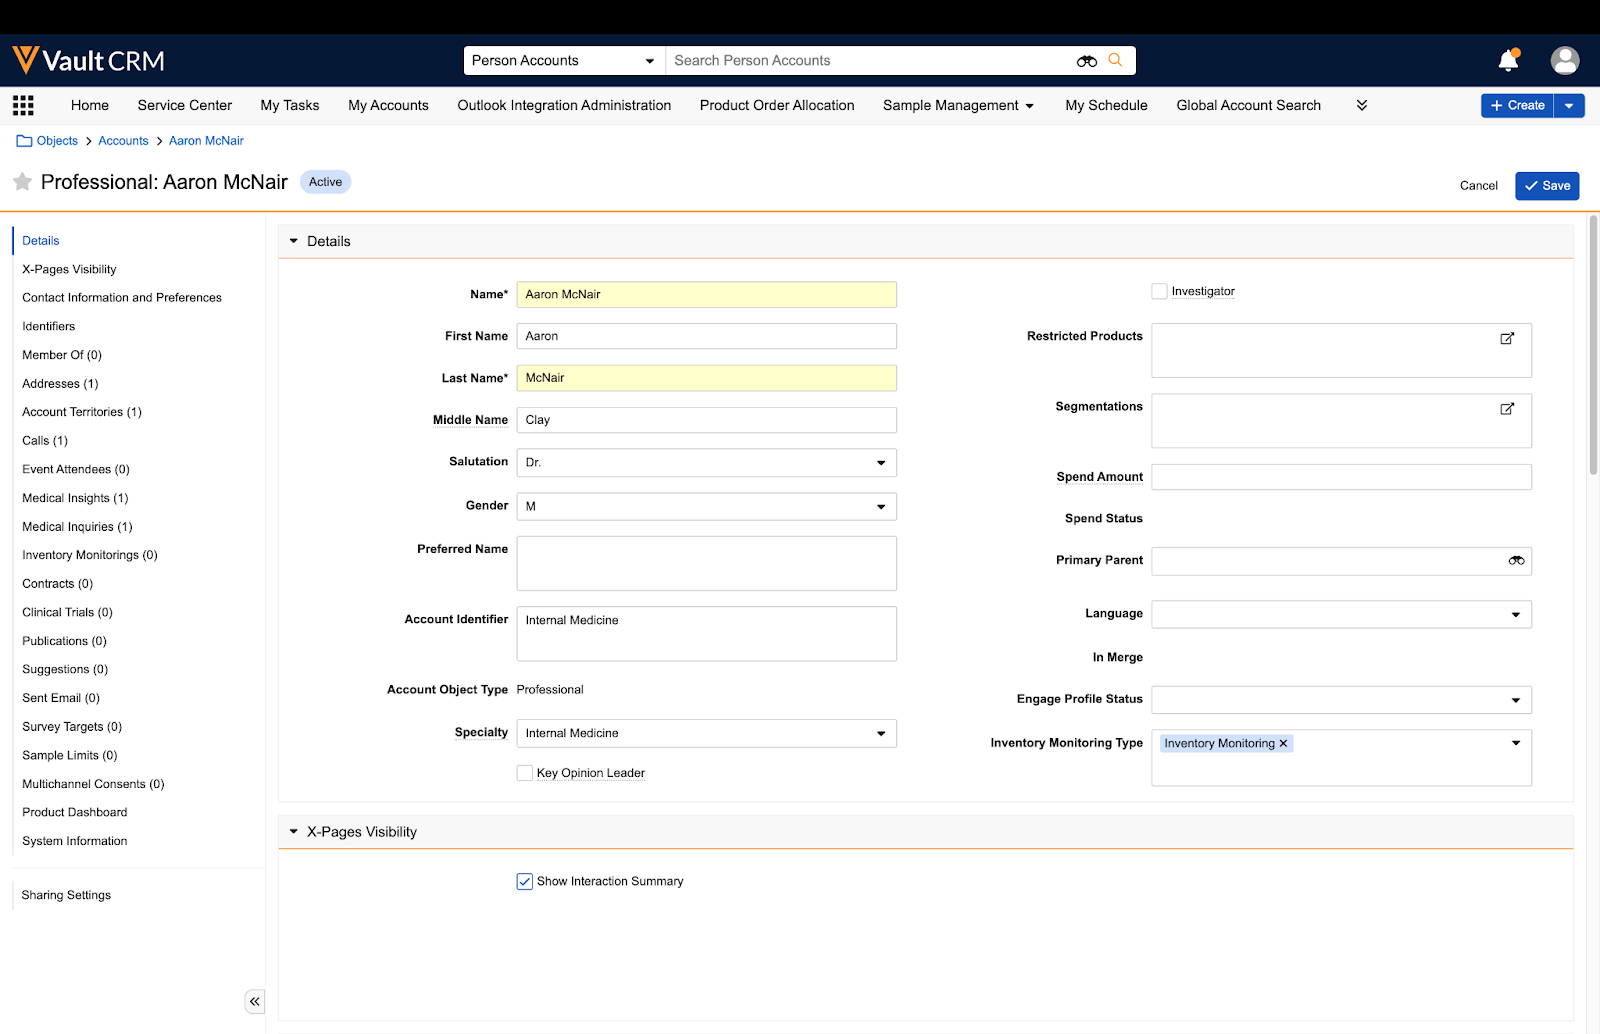This screenshot has width=1600, height=1034.
Task: Click the notification bell icon
Action: tap(1508, 61)
